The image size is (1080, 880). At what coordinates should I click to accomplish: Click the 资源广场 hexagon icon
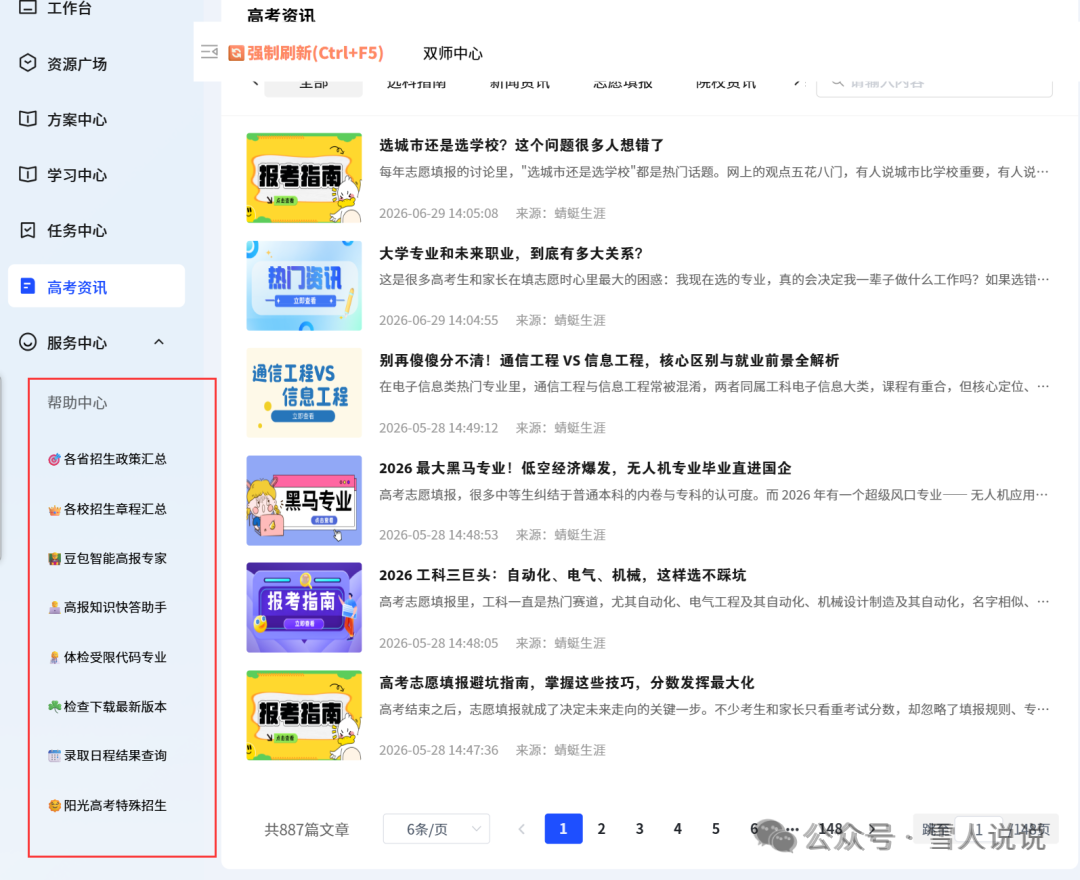[28, 63]
